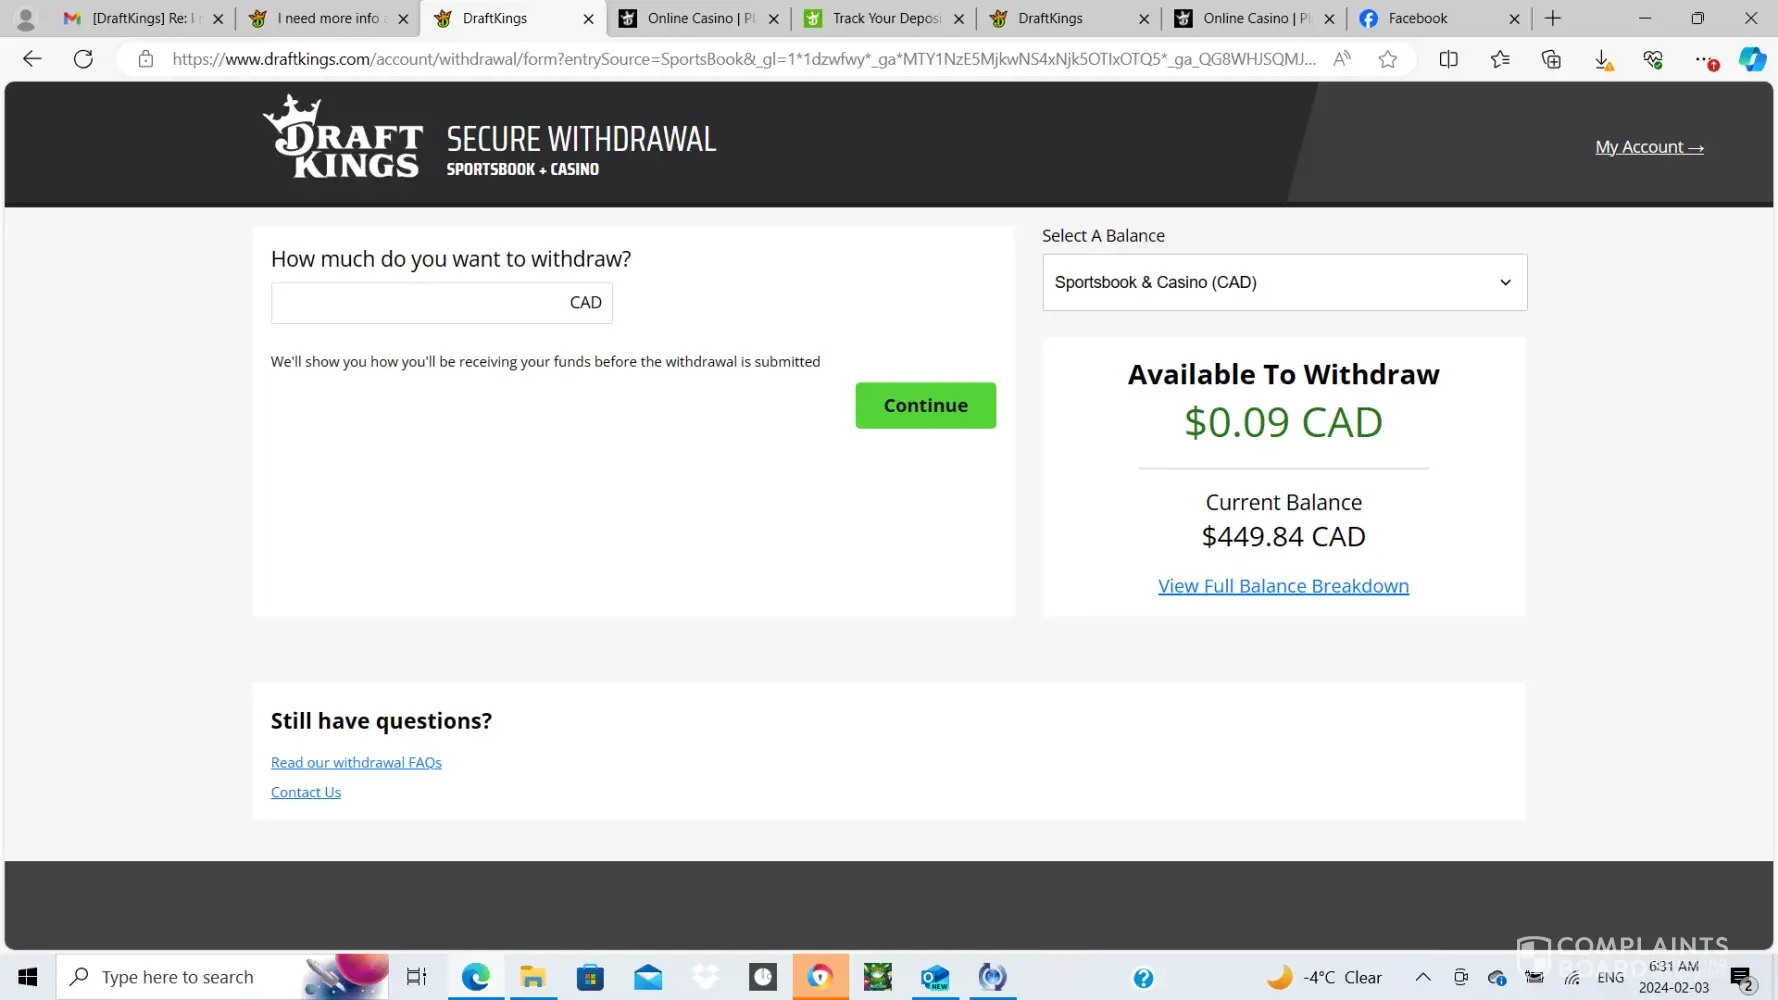
Task: View site information lock icon
Action: pyautogui.click(x=146, y=59)
